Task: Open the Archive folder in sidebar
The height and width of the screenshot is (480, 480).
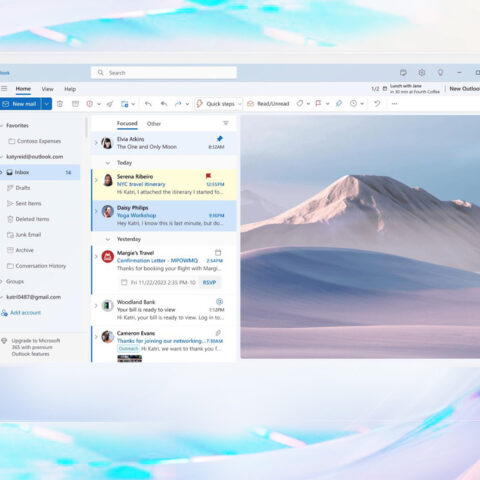Action: pos(24,250)
